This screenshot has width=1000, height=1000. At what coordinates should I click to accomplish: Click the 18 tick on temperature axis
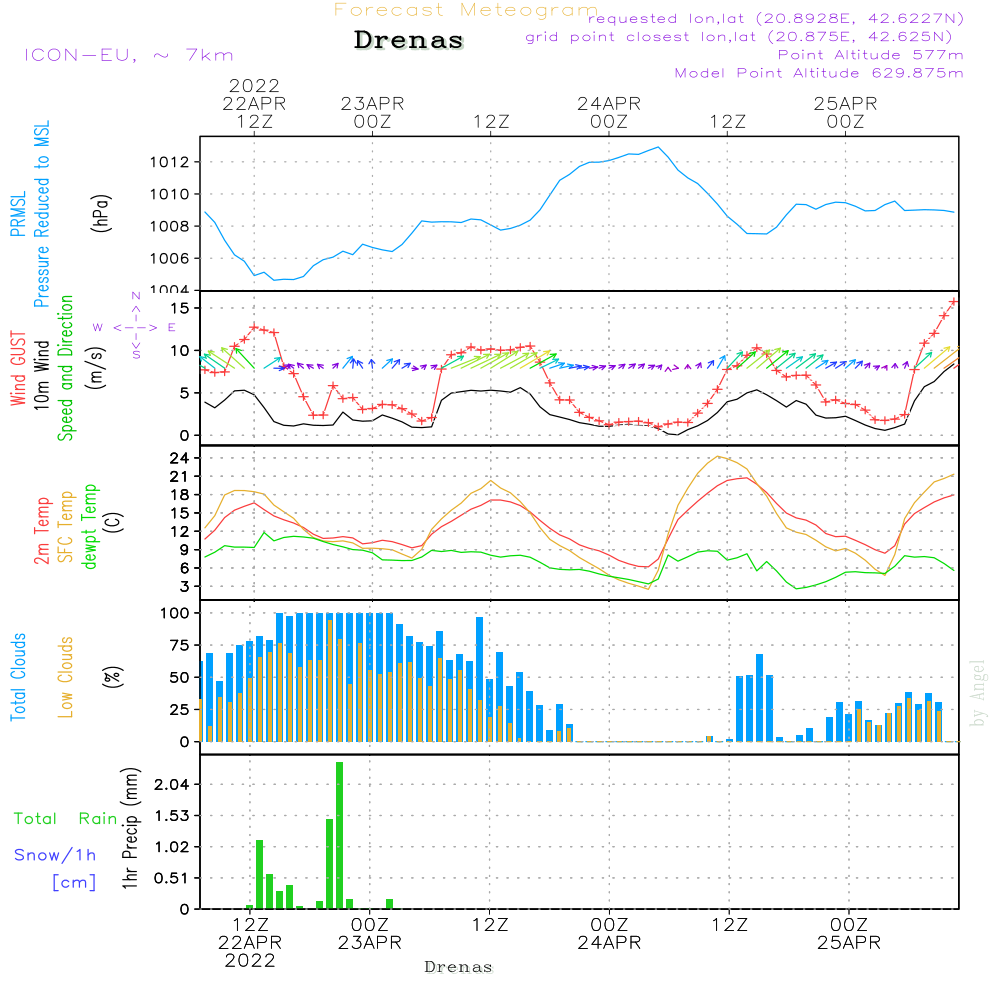tap(180, 495)
